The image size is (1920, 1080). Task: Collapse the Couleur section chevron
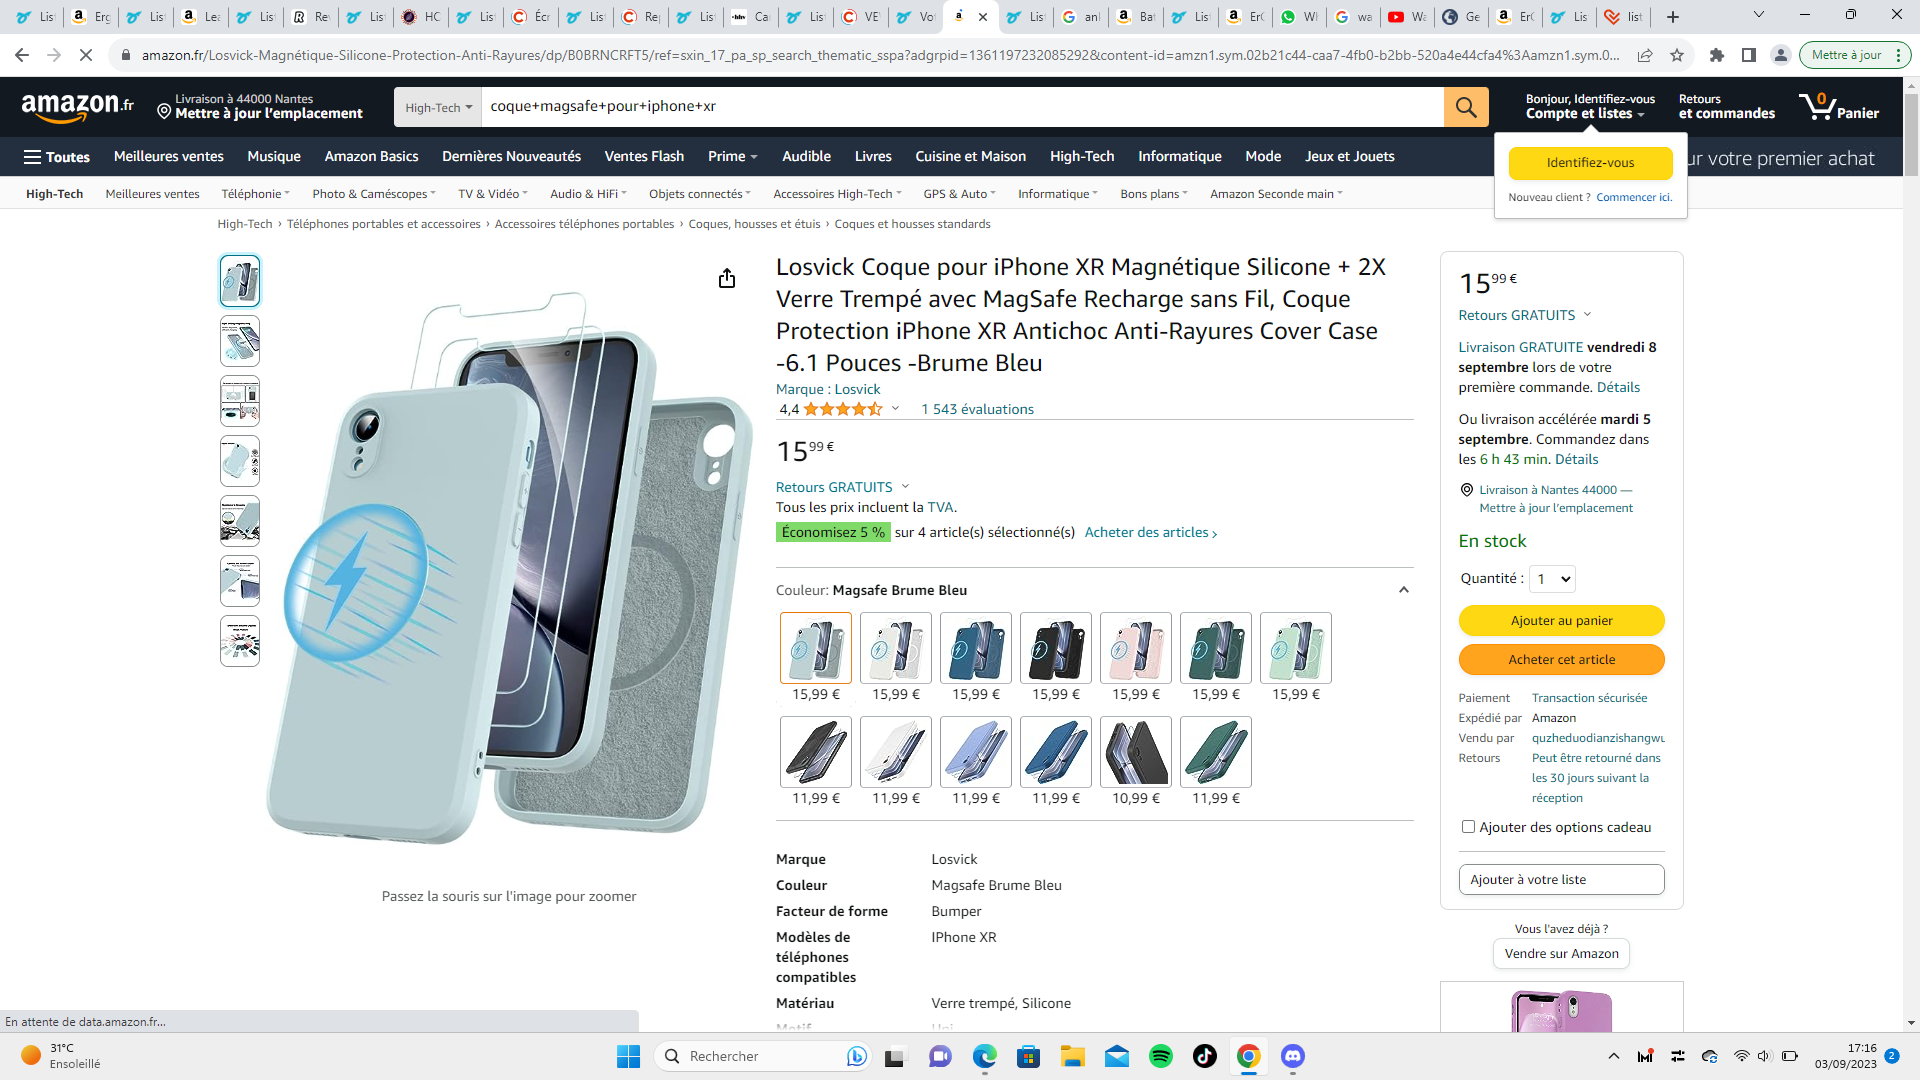click(x=1404, y=590)
